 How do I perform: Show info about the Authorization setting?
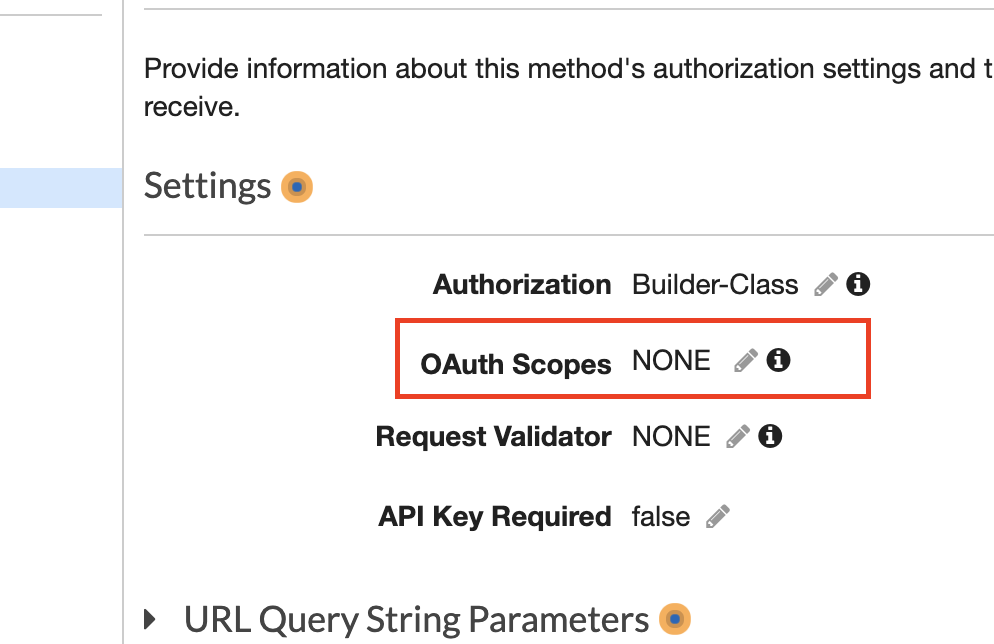858,284
